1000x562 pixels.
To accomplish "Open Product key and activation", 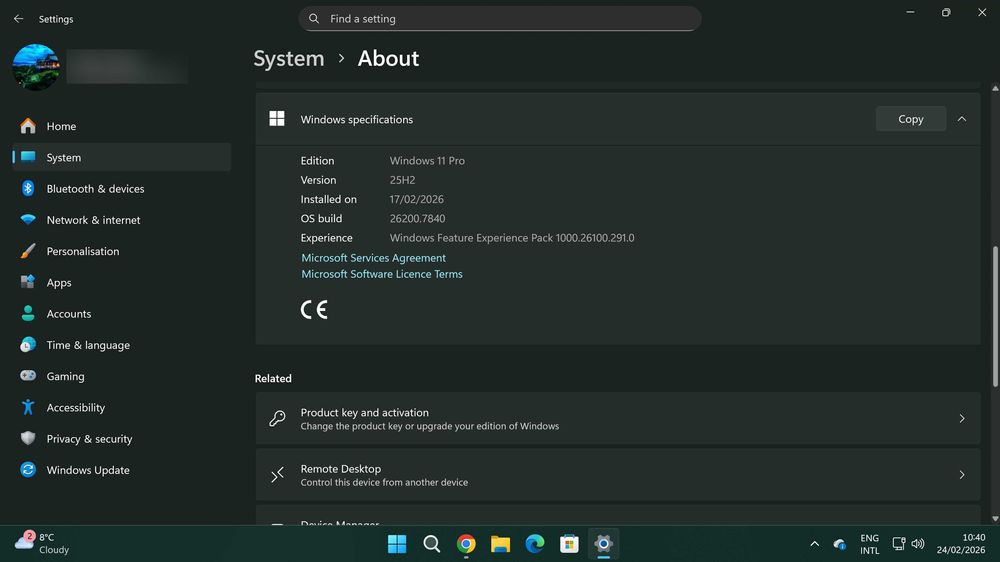I will [617, 418].
